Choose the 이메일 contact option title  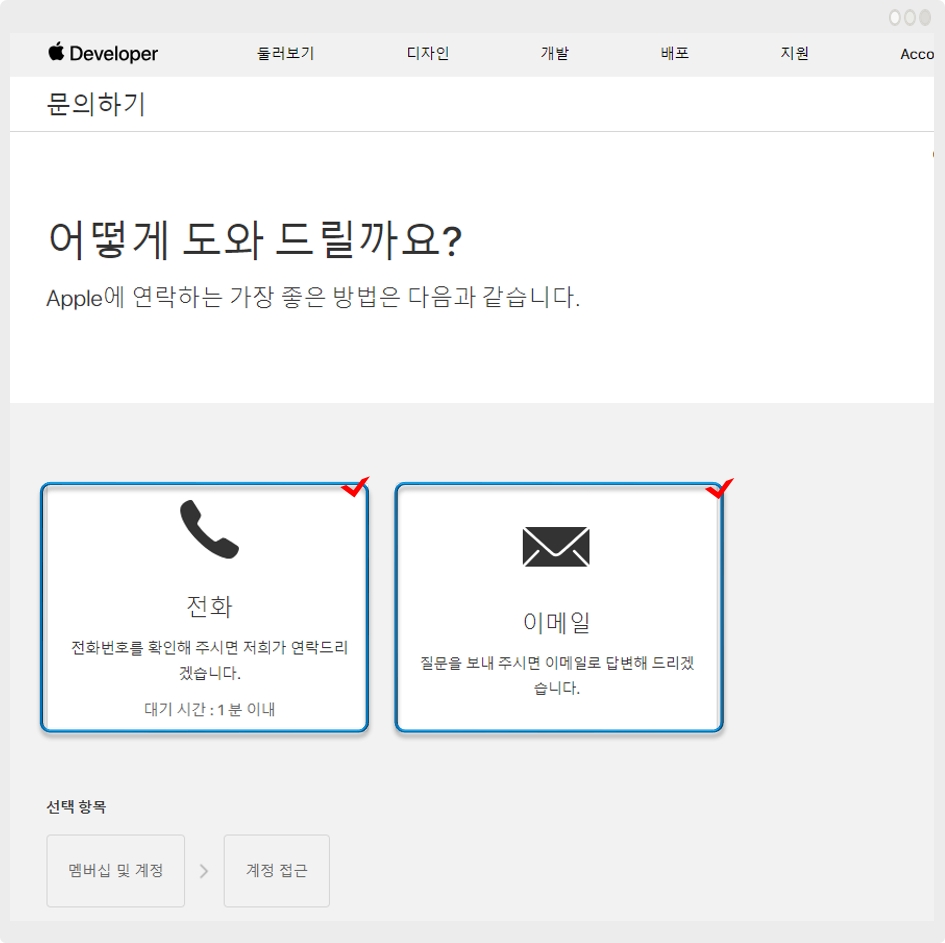pos(557,622)
